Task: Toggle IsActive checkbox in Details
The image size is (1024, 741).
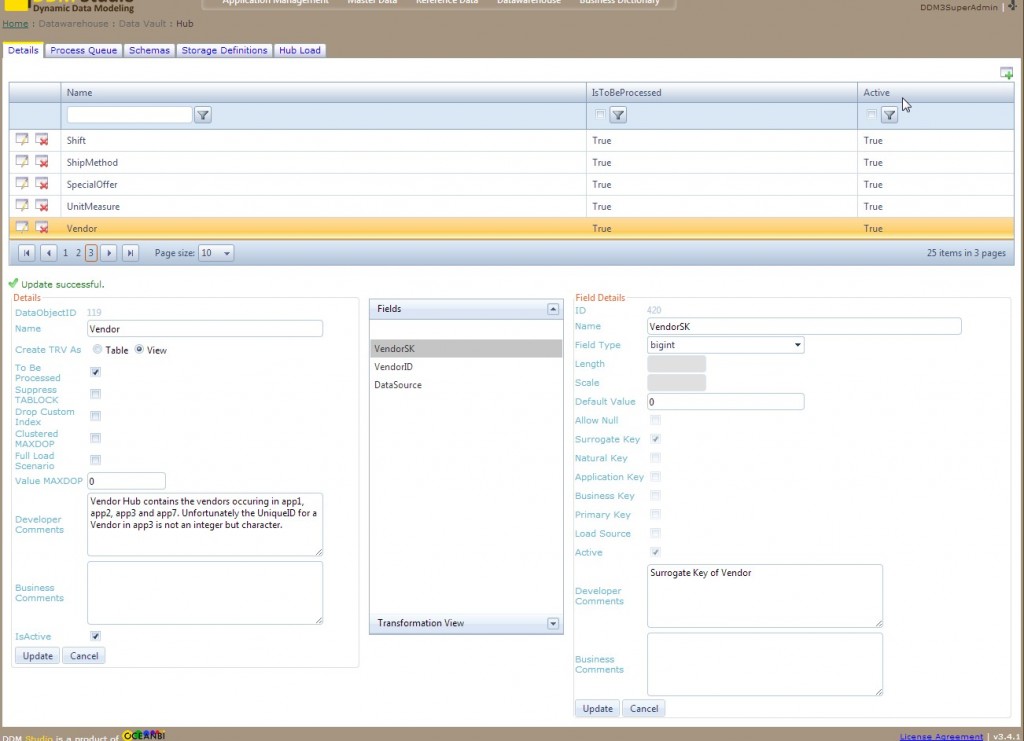Action: pyautogui.click(x=95, y=636)
